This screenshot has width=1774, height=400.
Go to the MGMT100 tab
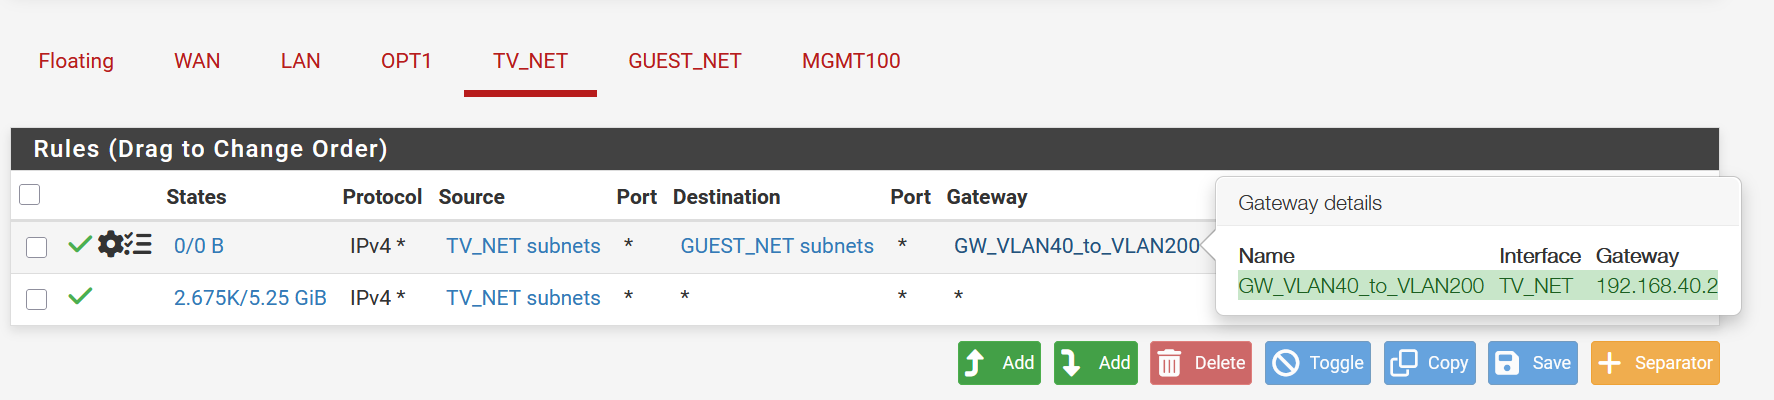[851, 61]
